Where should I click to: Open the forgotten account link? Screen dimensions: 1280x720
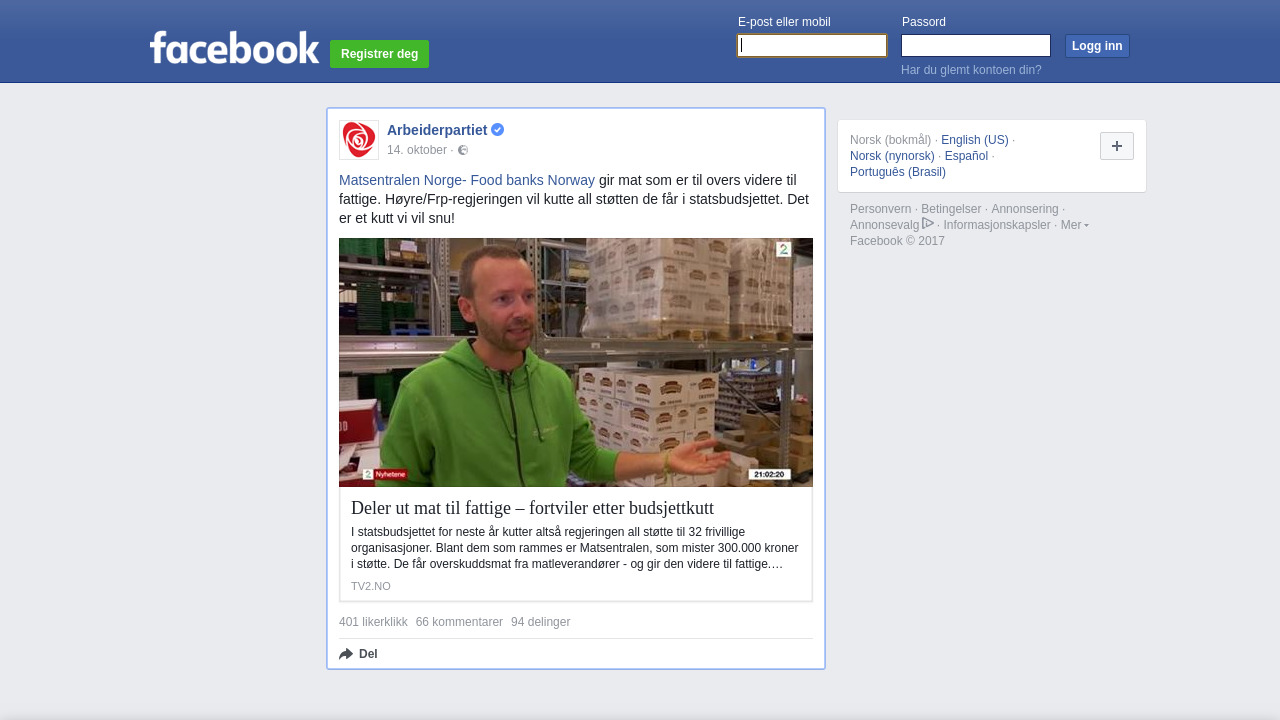point(971,70)
